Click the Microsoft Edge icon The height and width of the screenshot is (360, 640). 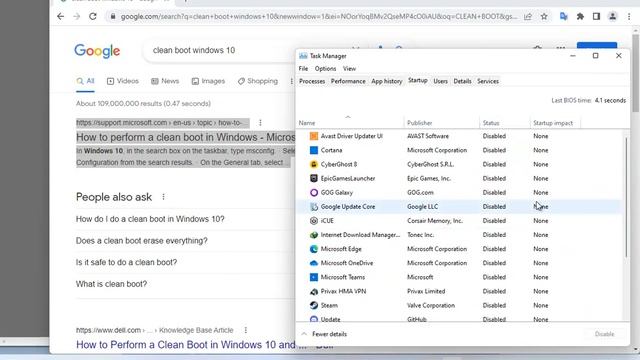point(313,249)
